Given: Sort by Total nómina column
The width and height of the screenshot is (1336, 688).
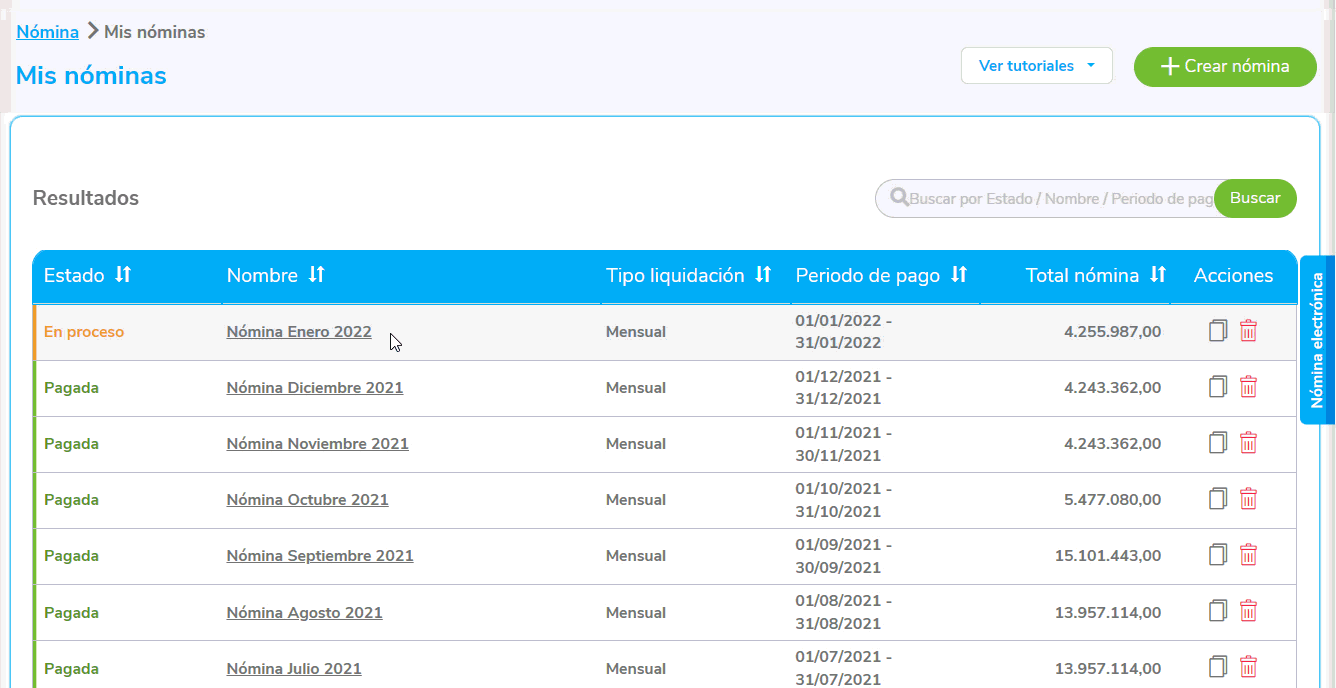Looking at the screenshot, I should [x=1158, y=275].
